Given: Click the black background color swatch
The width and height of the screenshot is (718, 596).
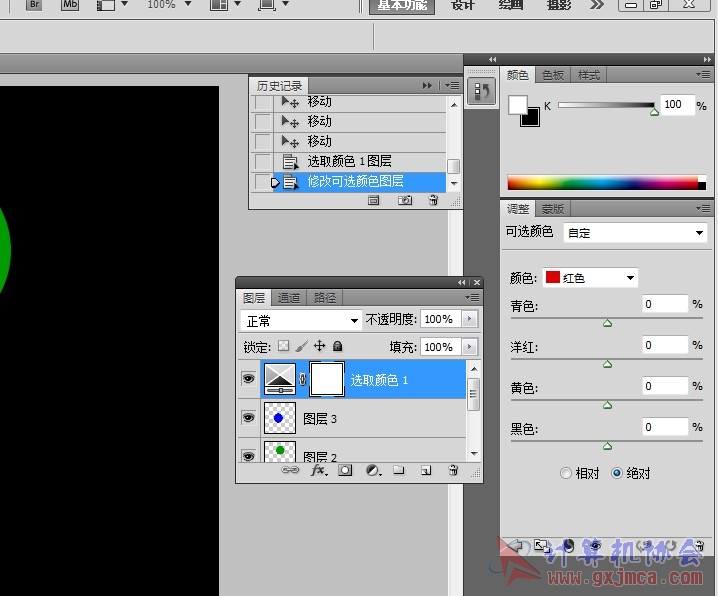Looking at the screenshot, I should point(532,118).
